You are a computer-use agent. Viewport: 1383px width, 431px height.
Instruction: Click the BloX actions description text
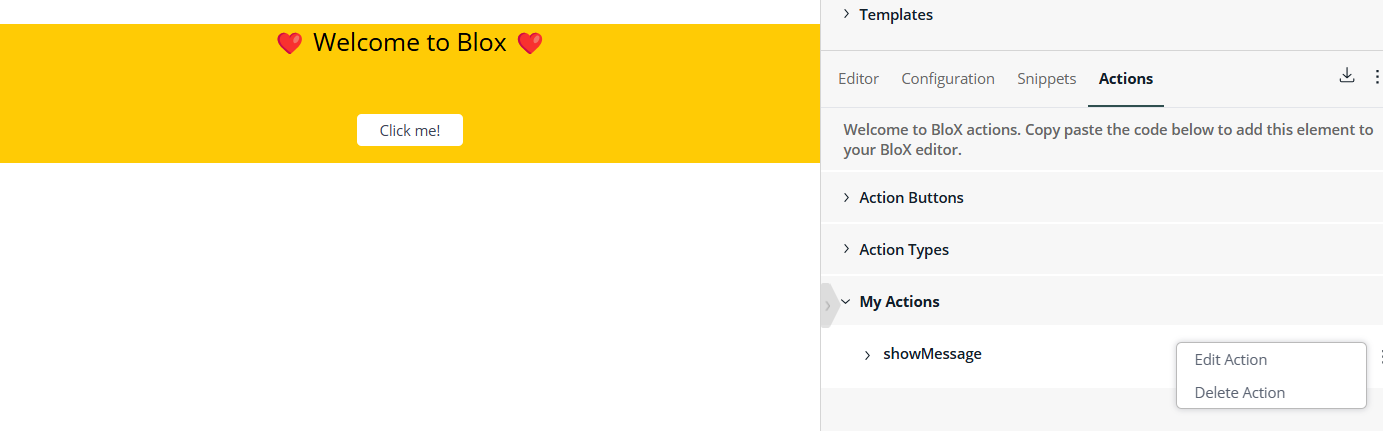coord(1108,140)
